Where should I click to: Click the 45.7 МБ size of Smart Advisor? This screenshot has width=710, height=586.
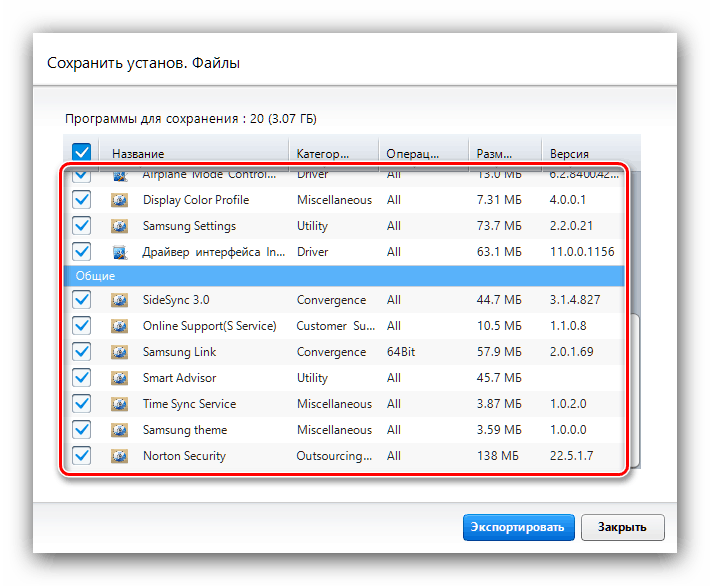pyautogui.click(x=499, y=378)
